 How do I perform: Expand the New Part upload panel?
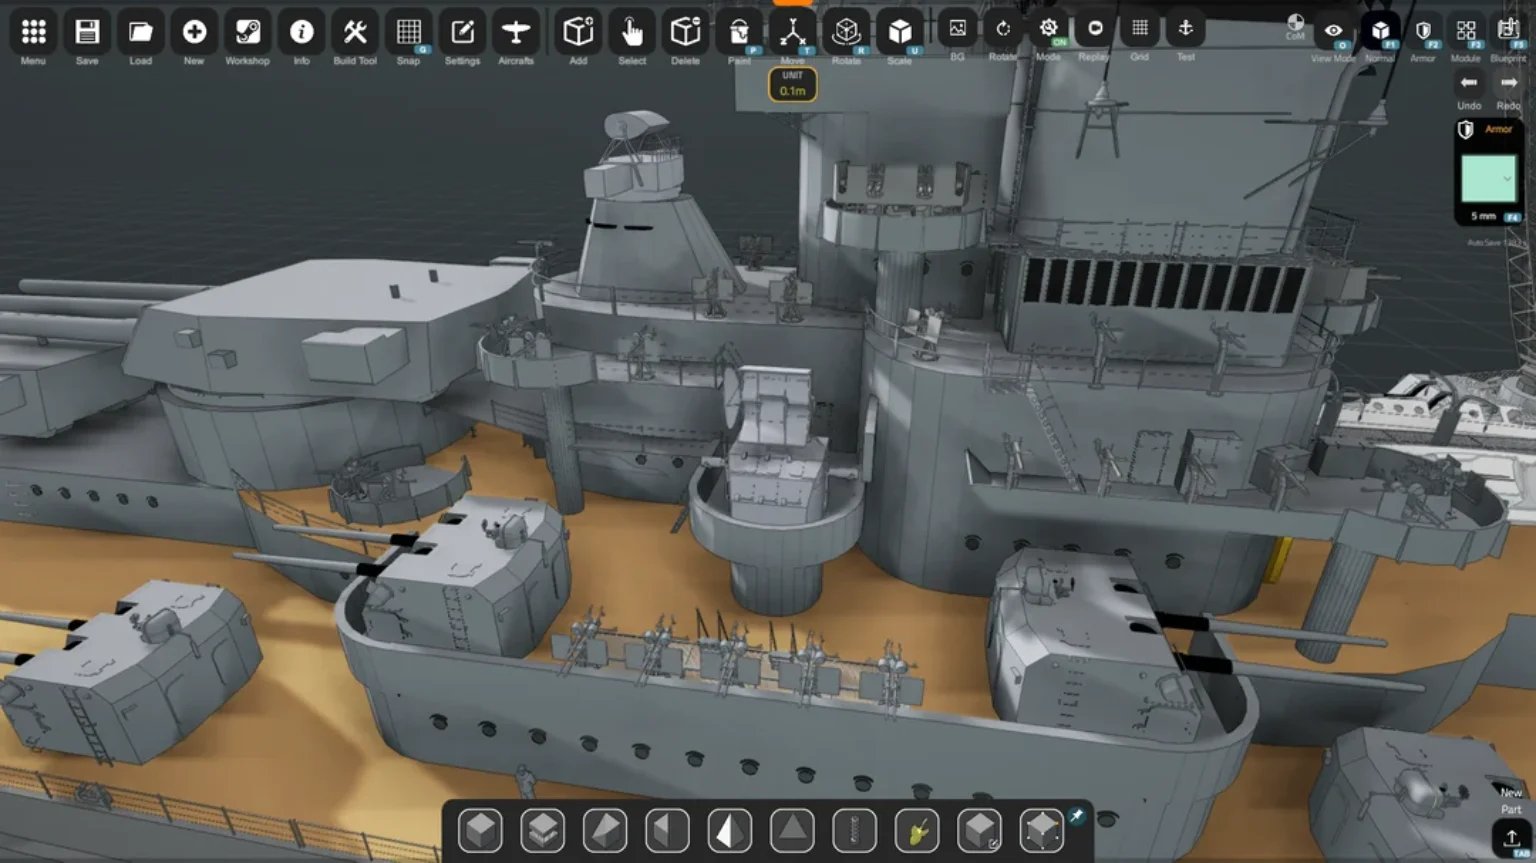coord(1511,838)
